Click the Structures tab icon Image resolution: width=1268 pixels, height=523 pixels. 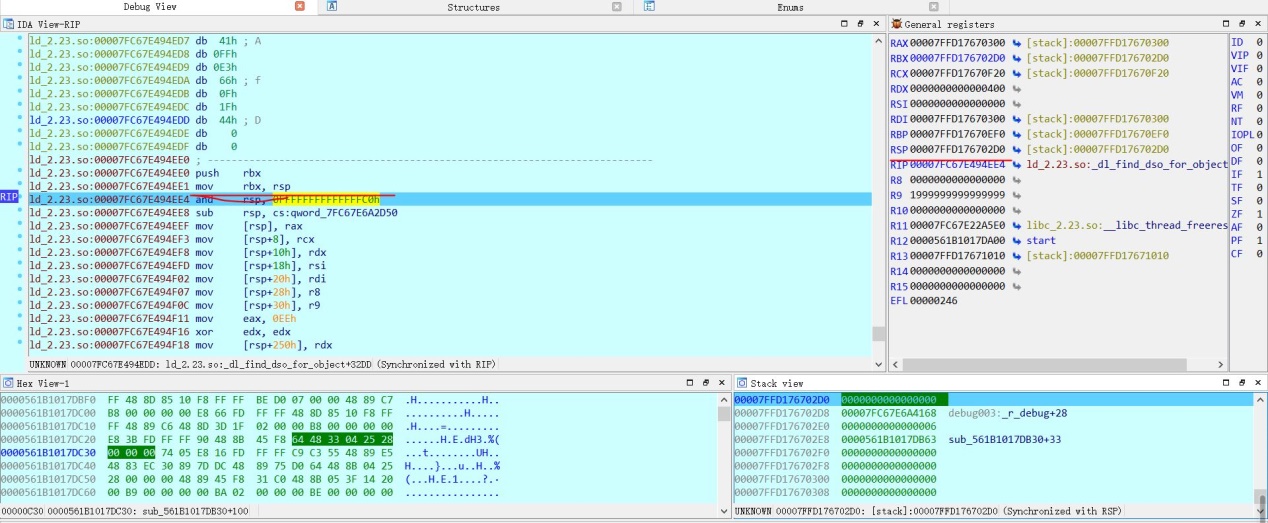pos(332,7)
